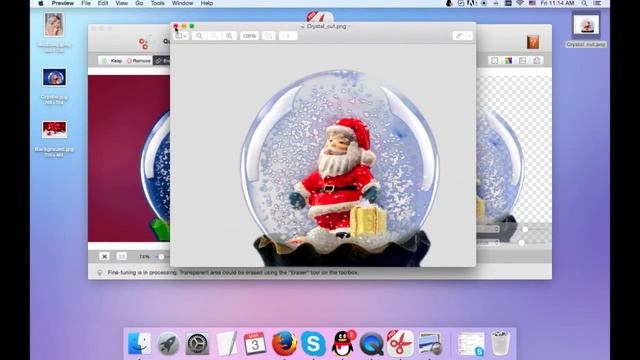This screenshot has width=640, height=360.
Task: Click the colorful background color icon
Action: (x=508, y=60)
